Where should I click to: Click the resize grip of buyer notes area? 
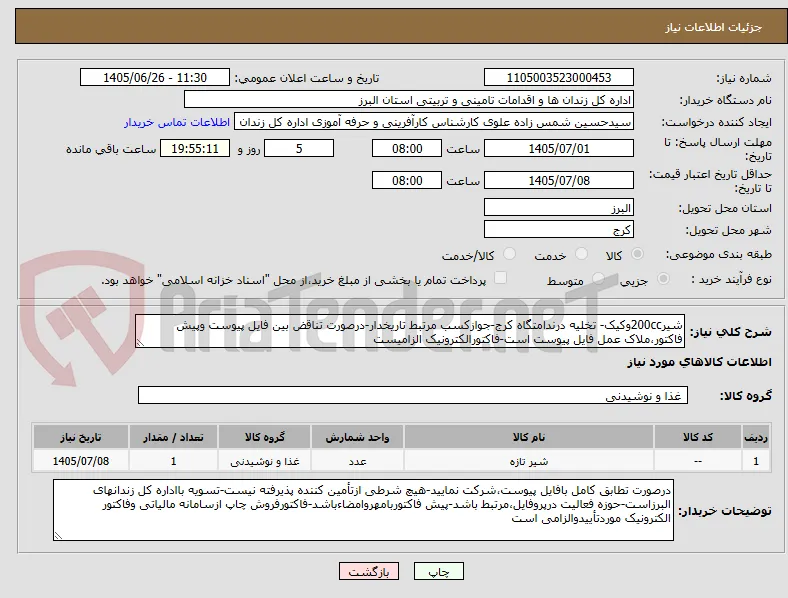58,536
